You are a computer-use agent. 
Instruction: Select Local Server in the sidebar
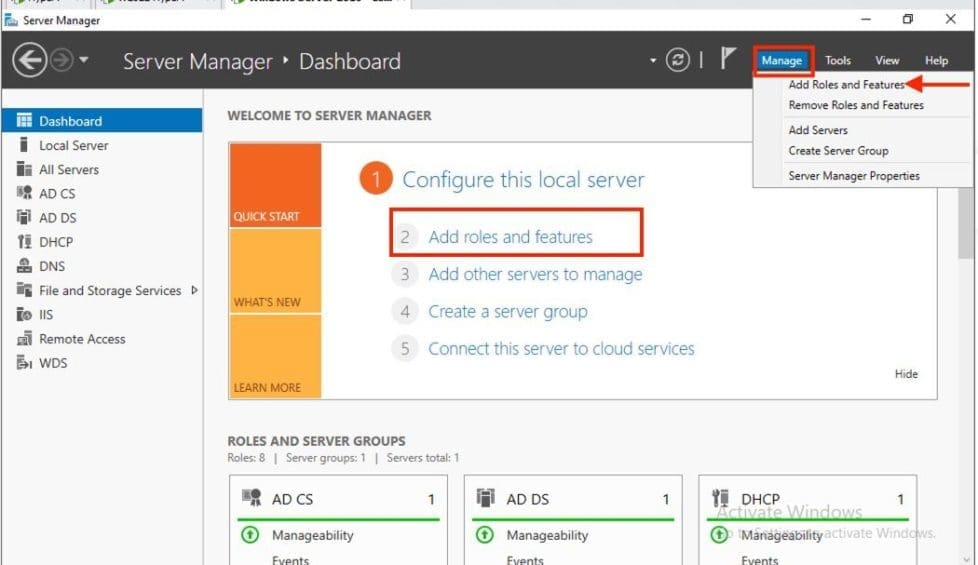click(x=73, y=145)
